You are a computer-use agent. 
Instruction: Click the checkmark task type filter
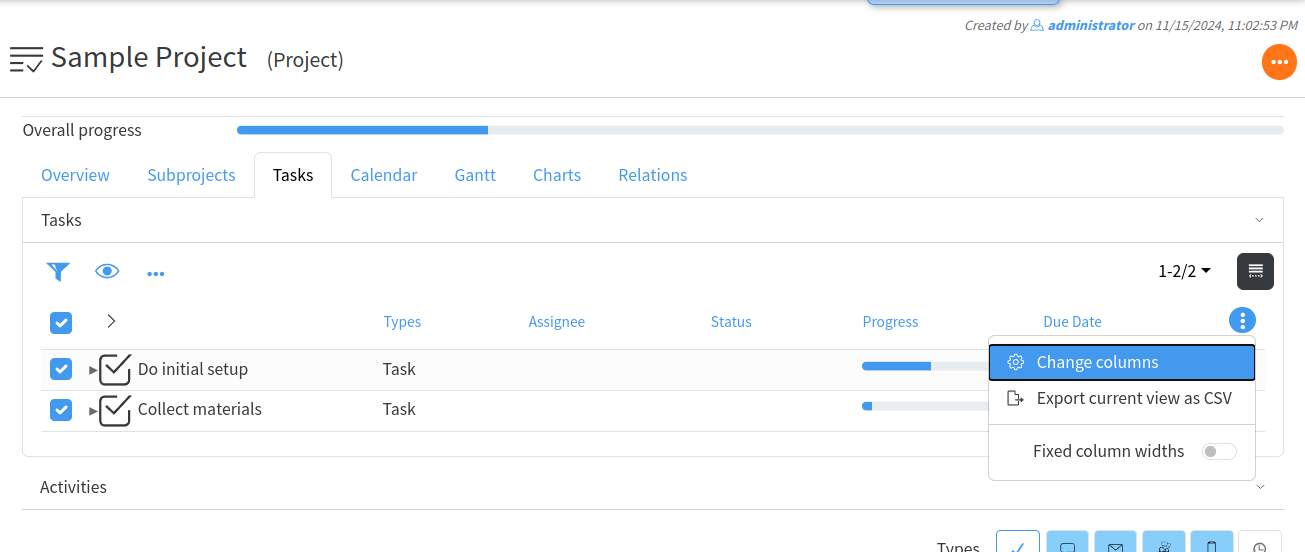pyautogui.click(x=1018, y=543)
